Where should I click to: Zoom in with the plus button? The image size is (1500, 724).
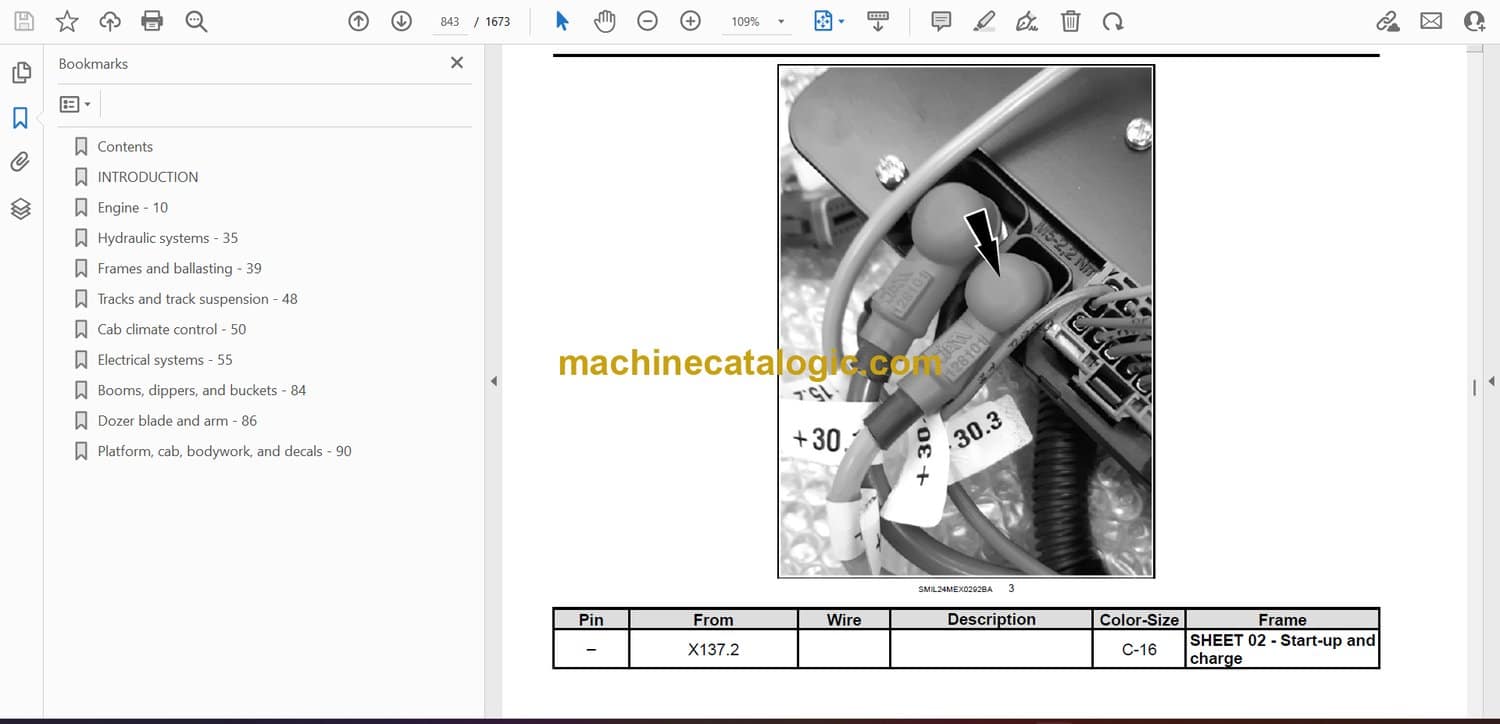tap(691, 21)
